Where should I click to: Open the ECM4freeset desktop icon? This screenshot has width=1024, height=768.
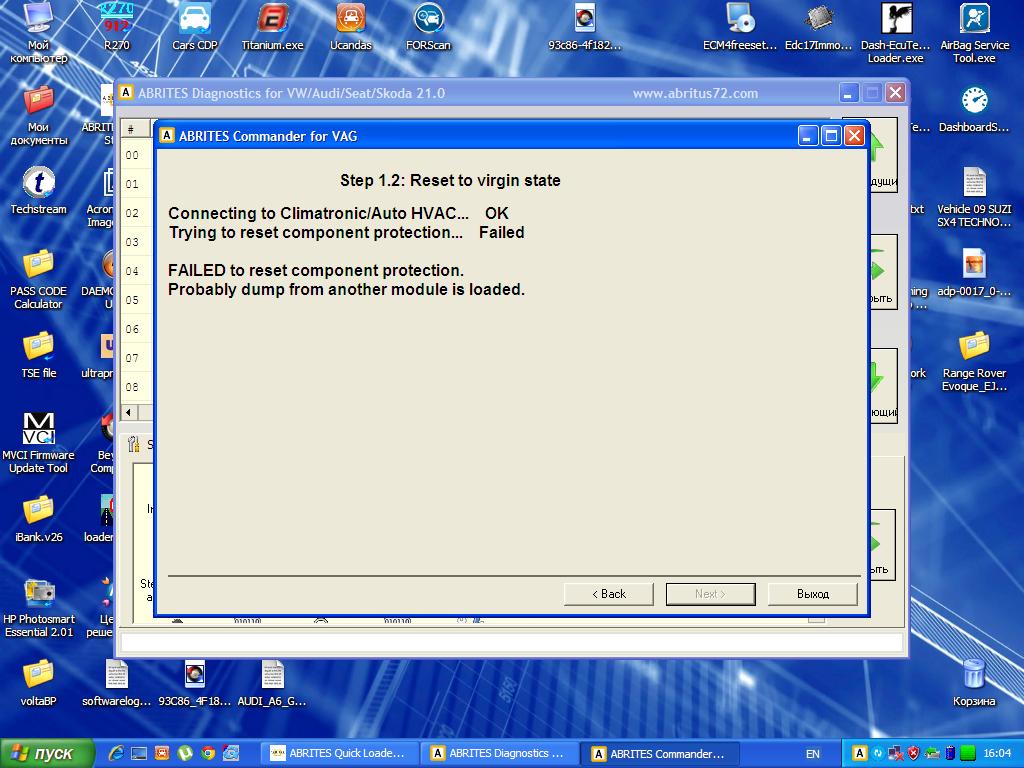point(740,27)
